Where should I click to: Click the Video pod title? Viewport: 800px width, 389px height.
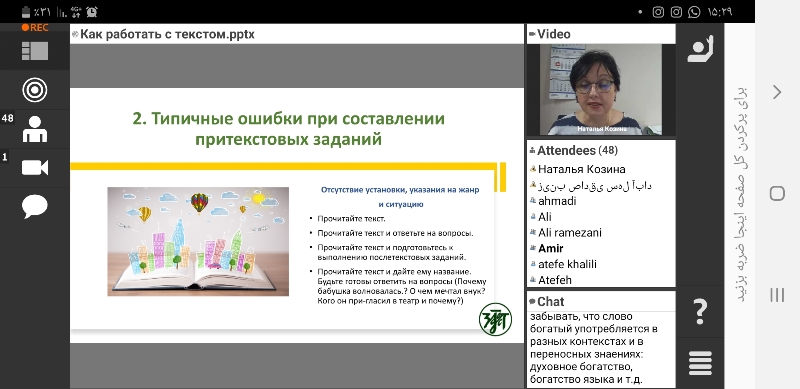pos(550,34)
